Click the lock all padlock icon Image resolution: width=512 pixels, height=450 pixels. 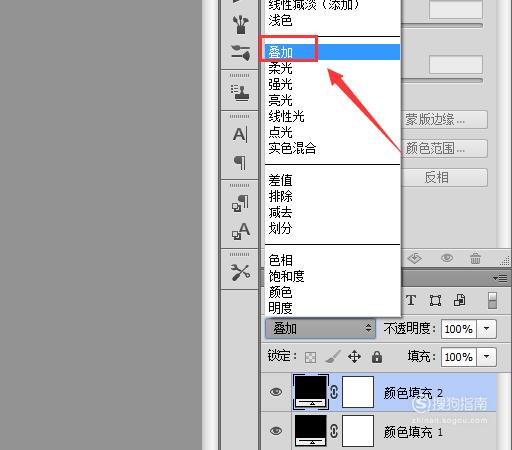point(377,357)
